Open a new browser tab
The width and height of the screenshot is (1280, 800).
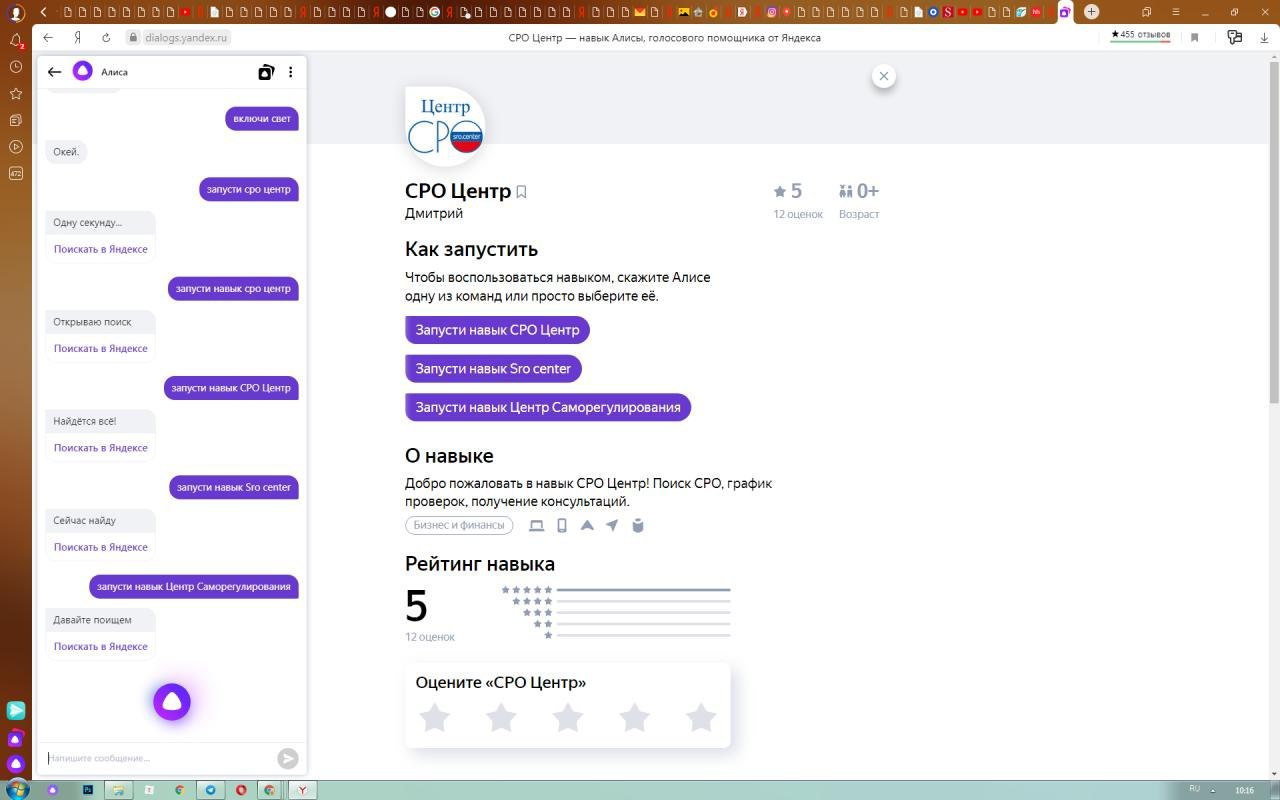tap(1092, 12)
